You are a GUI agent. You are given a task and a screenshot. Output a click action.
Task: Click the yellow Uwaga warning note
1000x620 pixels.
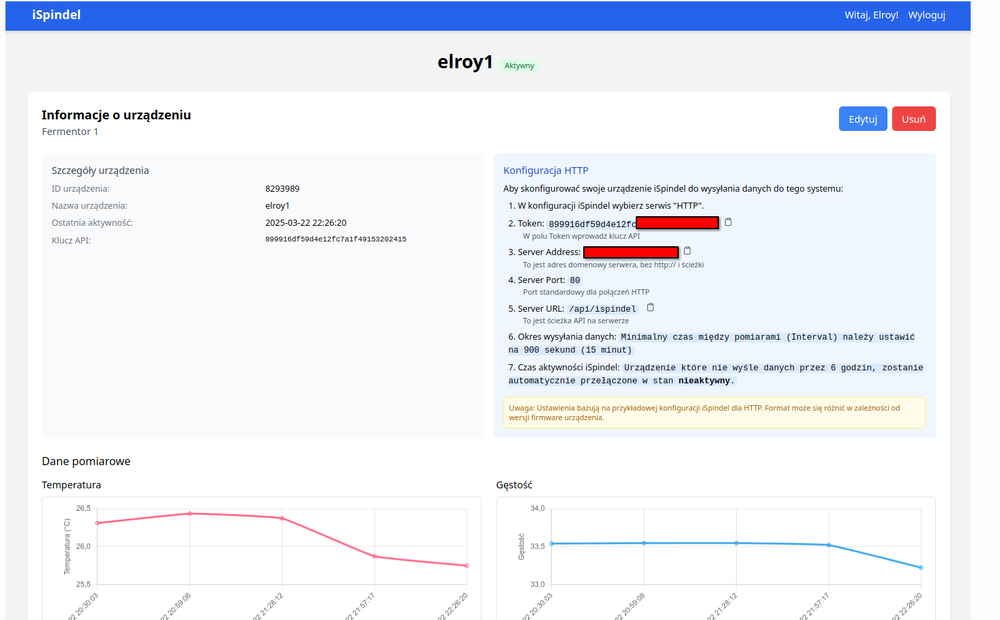[x=714, y=412]
